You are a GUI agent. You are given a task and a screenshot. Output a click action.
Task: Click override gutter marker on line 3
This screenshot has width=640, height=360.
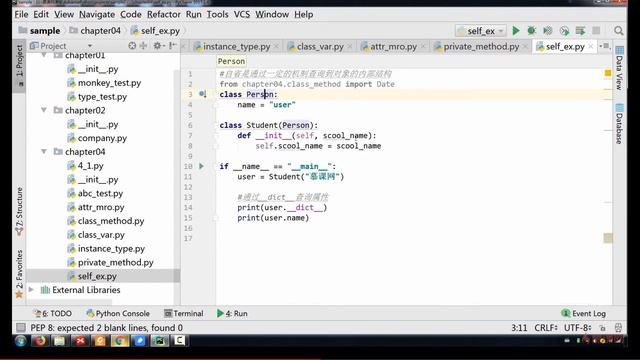(x=202, y=94)
